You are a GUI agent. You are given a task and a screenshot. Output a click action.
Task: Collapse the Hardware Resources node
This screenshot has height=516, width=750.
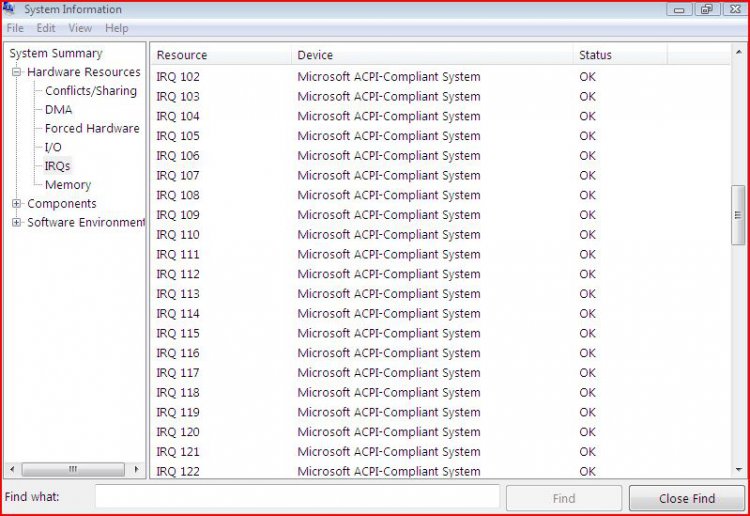(17, 72)
